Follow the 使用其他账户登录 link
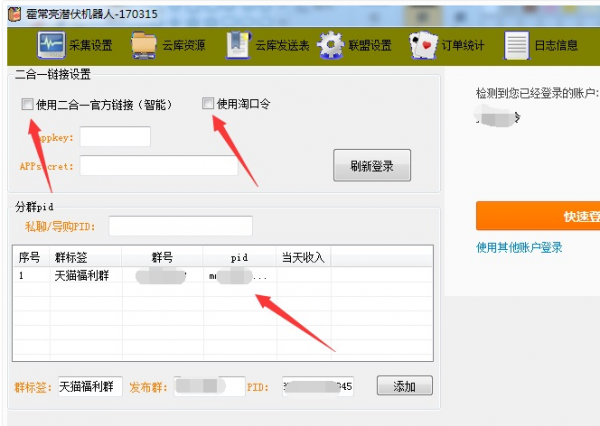The width and height of the screenshot is (600, 426). [519, 248]
